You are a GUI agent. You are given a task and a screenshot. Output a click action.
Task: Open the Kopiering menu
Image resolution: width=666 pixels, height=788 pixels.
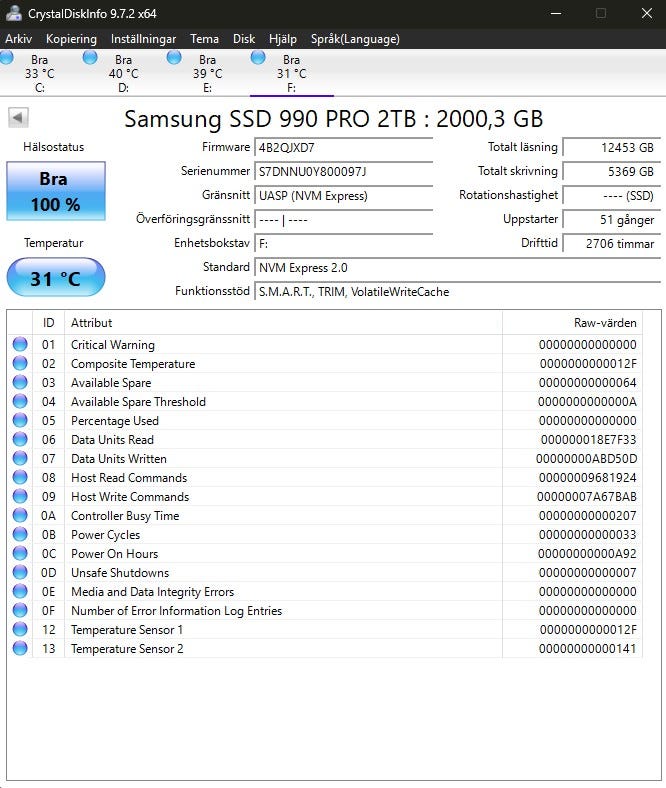[71, 39]
